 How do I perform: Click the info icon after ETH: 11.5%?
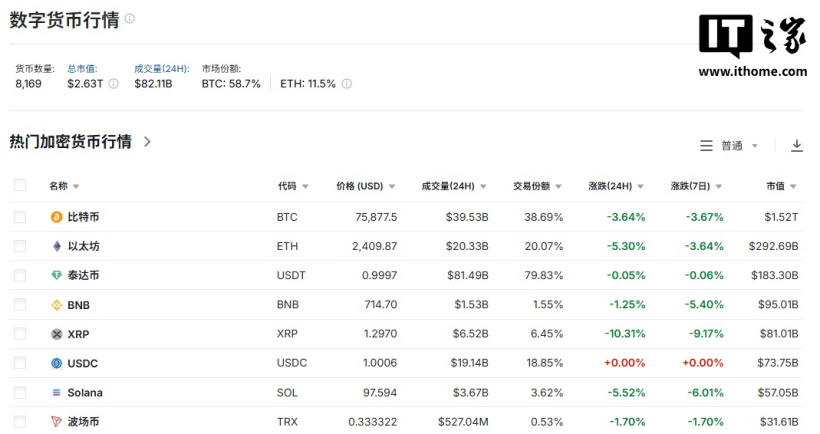point(347,84)
